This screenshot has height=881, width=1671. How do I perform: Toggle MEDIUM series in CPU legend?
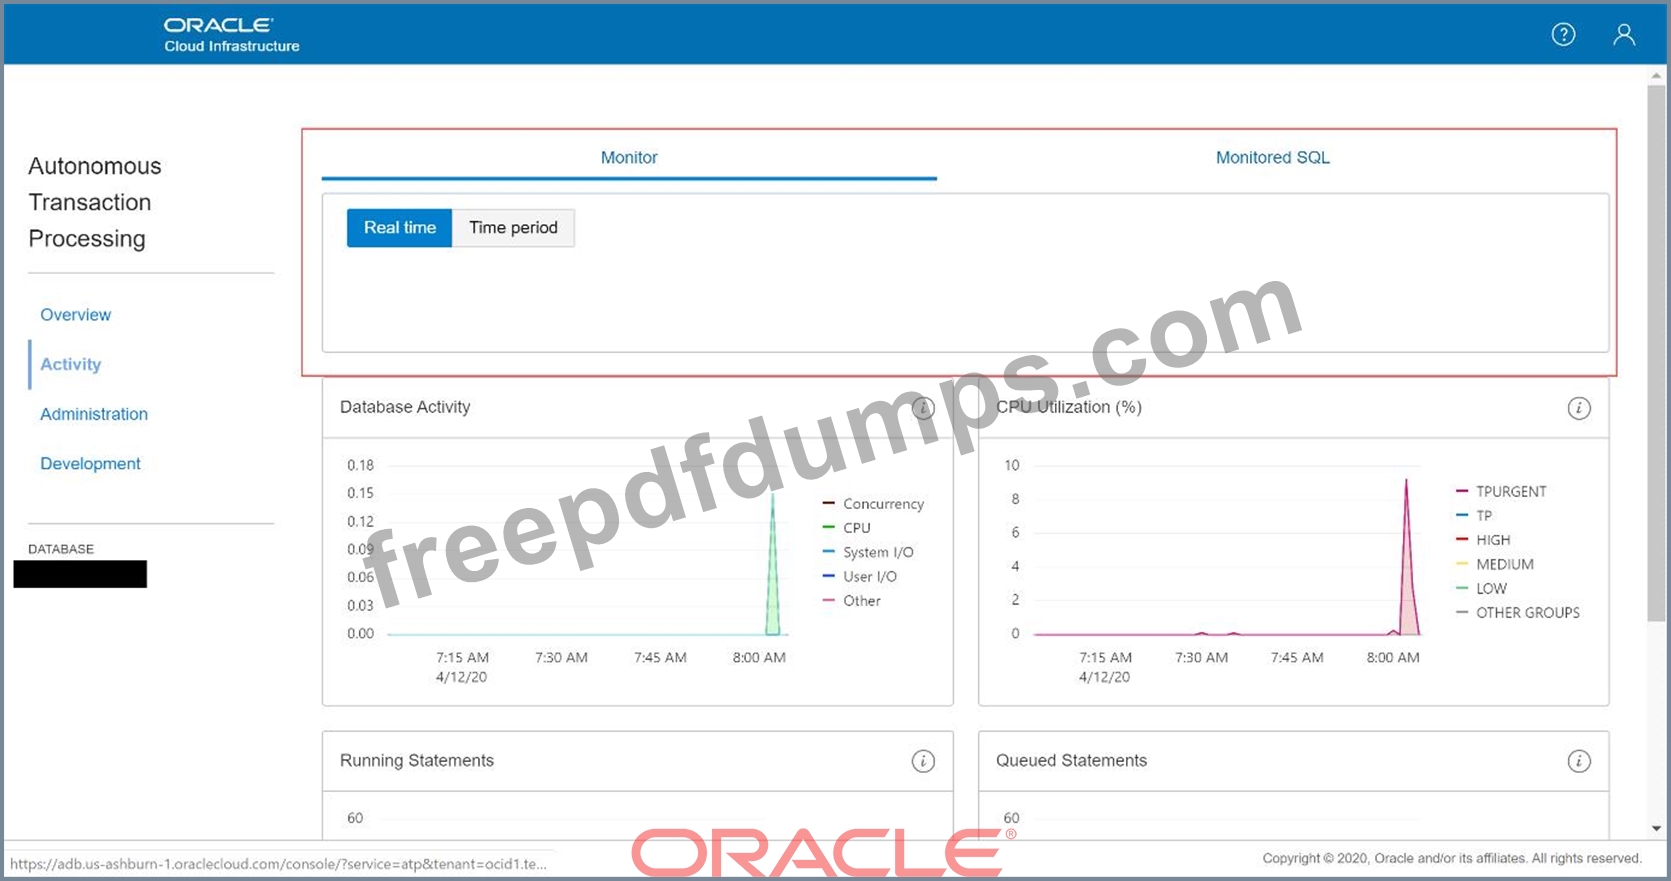point(1495,565)
